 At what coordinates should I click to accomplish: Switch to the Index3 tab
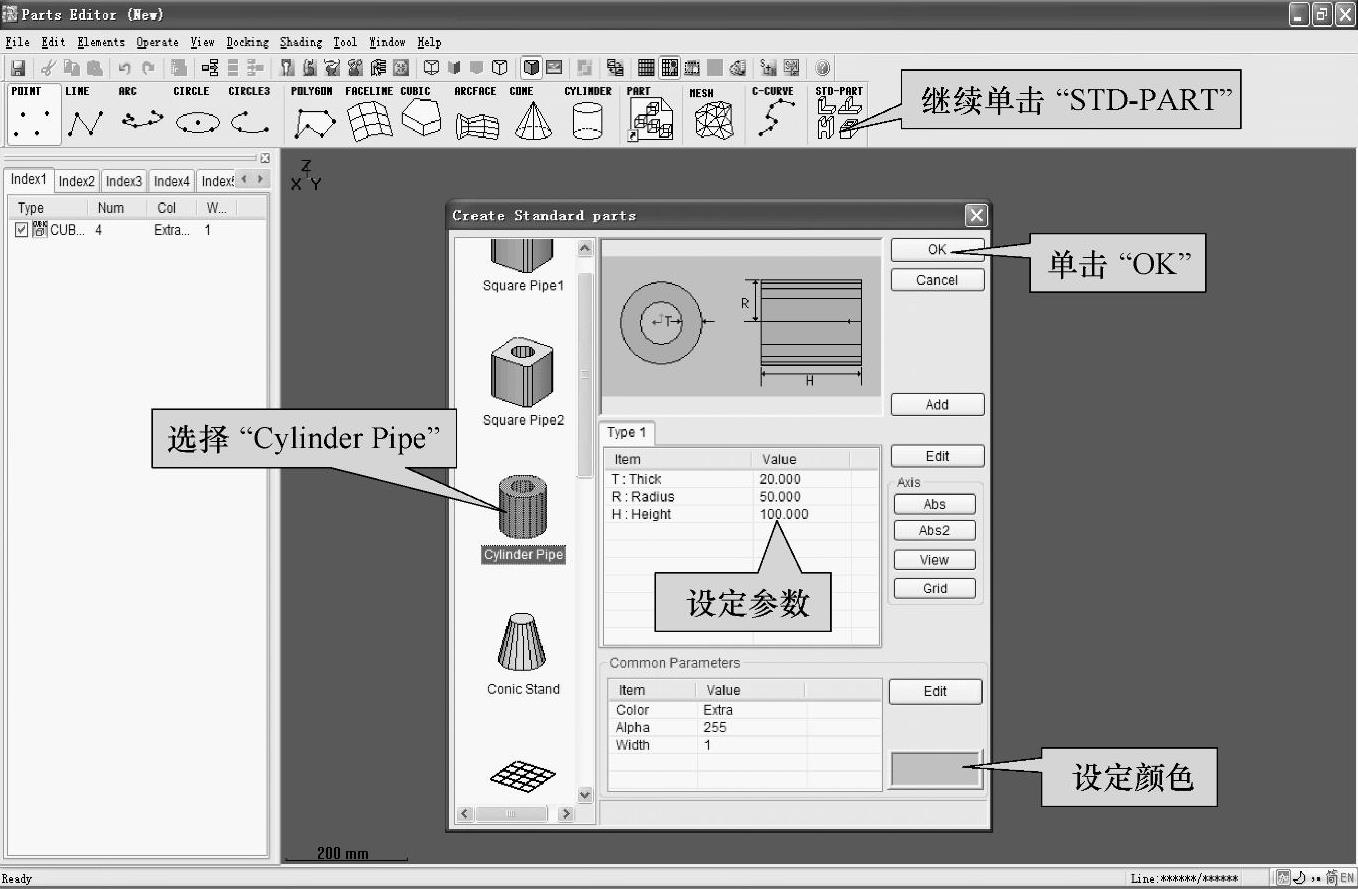(x=124, y=181)
